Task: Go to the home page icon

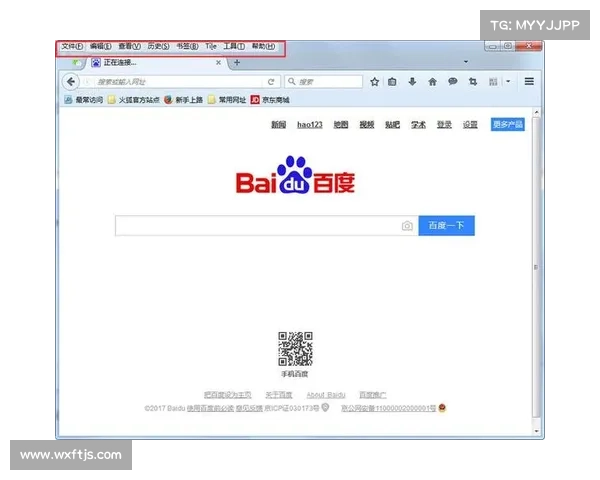Action: 432,82
